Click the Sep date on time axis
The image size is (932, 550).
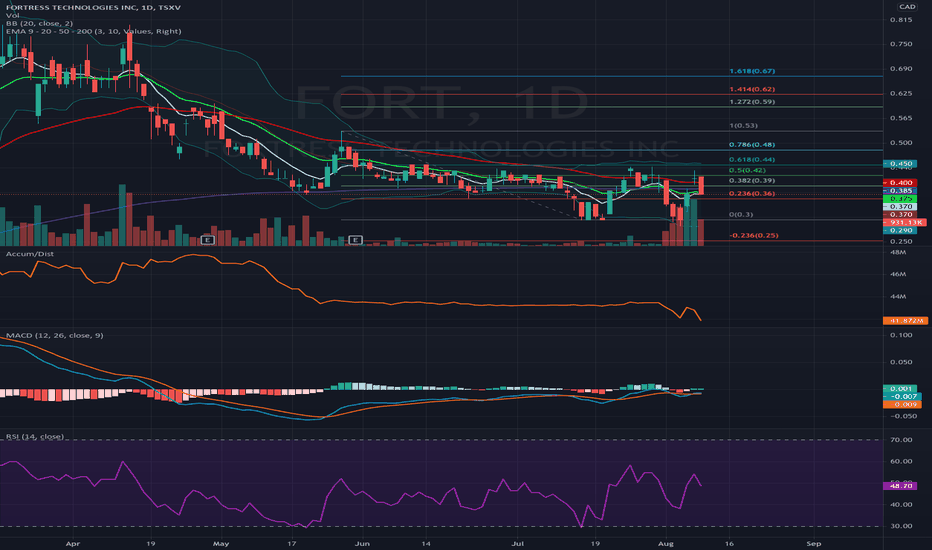814,543
